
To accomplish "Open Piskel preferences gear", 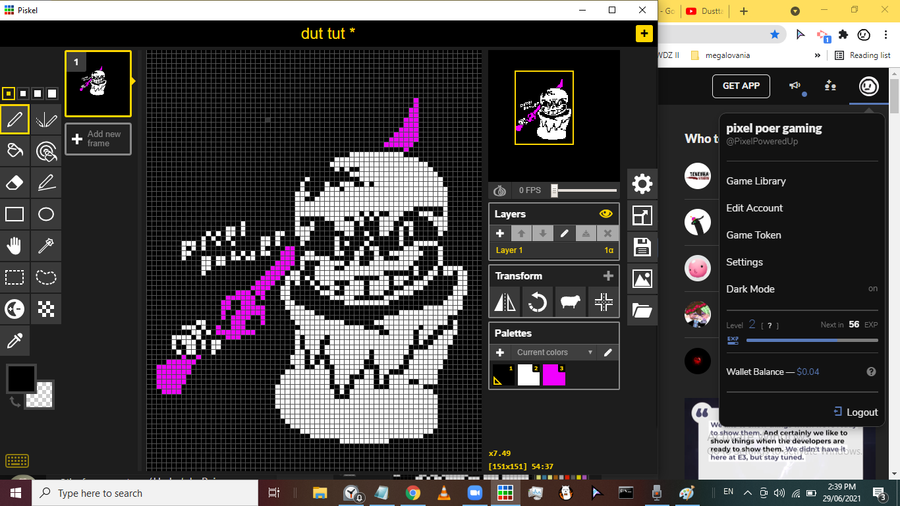I will pyautogui.click(x=642, y=184).
